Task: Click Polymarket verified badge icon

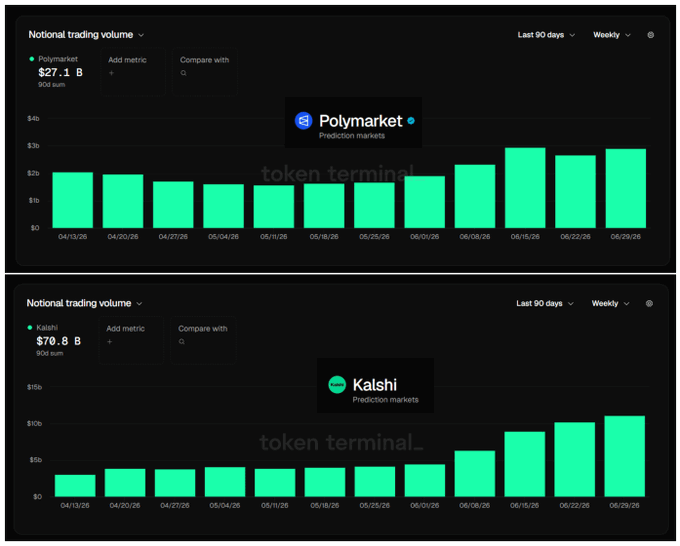Action: 411,121
